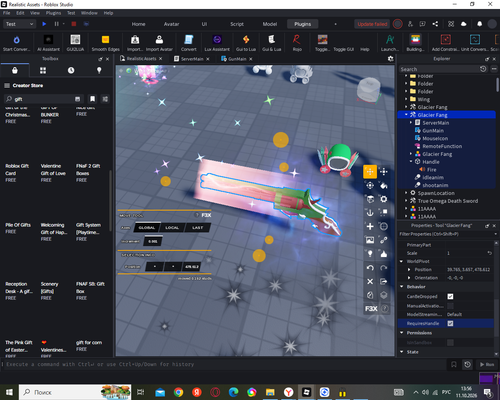Open the File menu
The image size is (500, 400).
(x=6, y=13)
